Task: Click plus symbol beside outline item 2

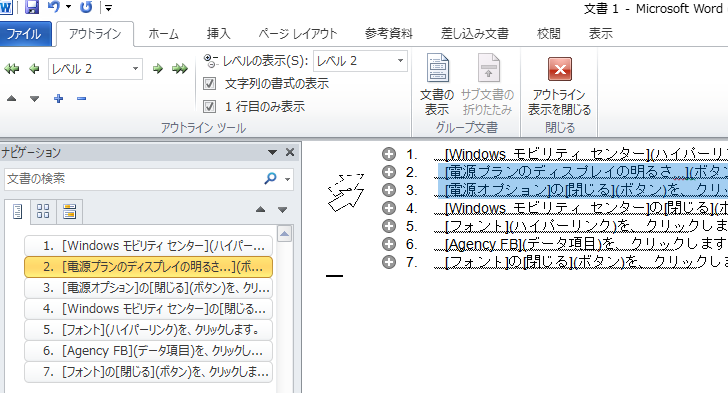Action: [389, 172]
